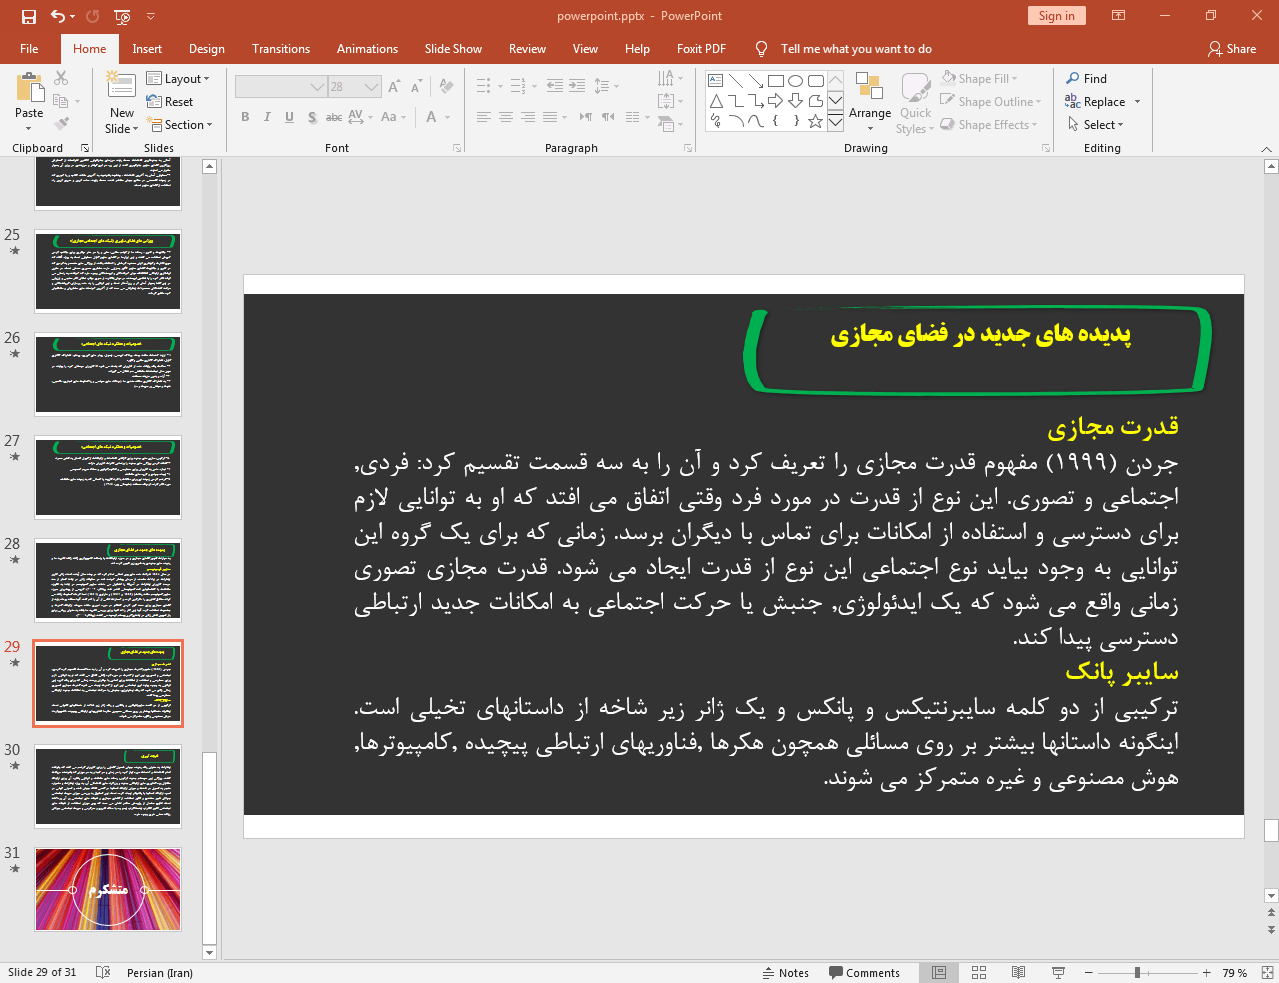This screenshot has height=983, width=1279.
Task: Click the zoom slider handle
Action: pos(1137,972)
